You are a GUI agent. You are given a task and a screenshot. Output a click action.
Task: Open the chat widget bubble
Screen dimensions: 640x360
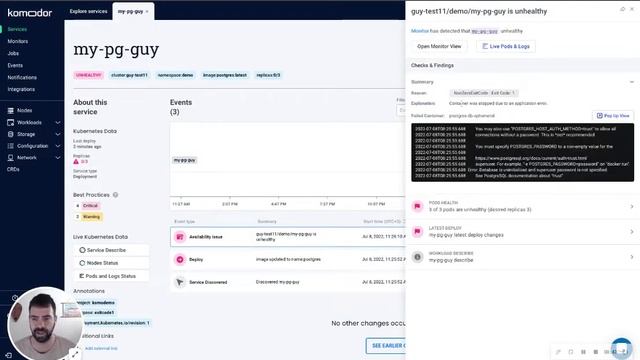[621, 349]
